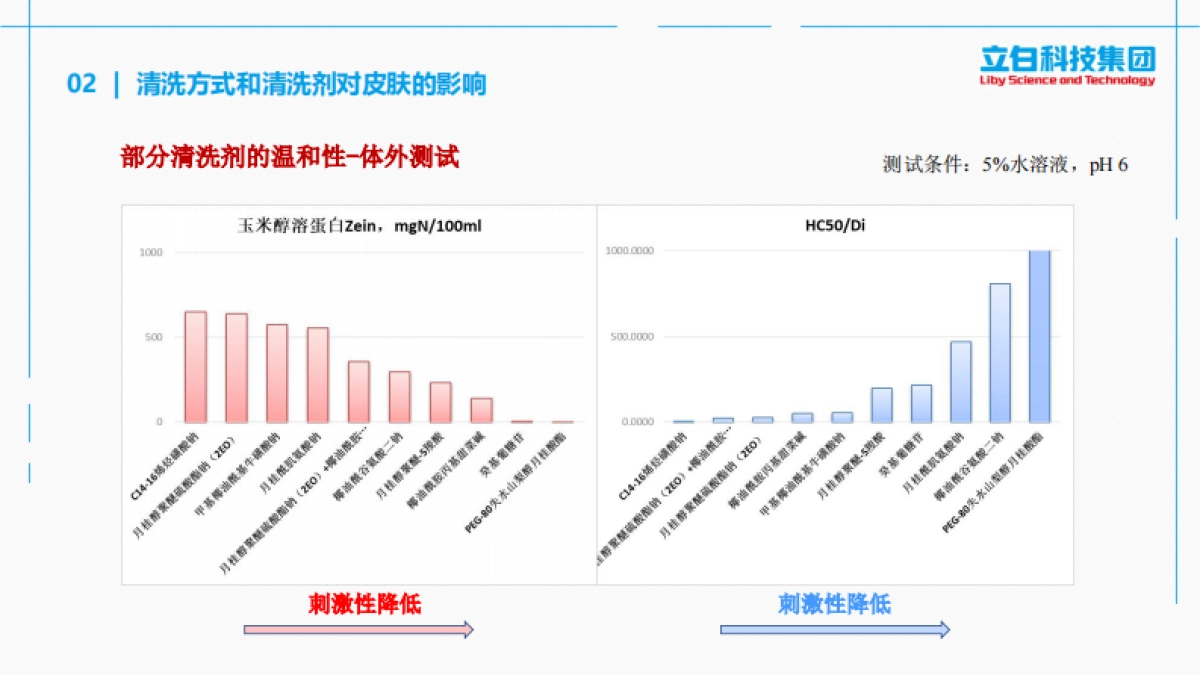Click the chart title 玉米醇溶蛋白Zein，mgN/100ml
Viewport: 1200px width, 675px height.
358,226
